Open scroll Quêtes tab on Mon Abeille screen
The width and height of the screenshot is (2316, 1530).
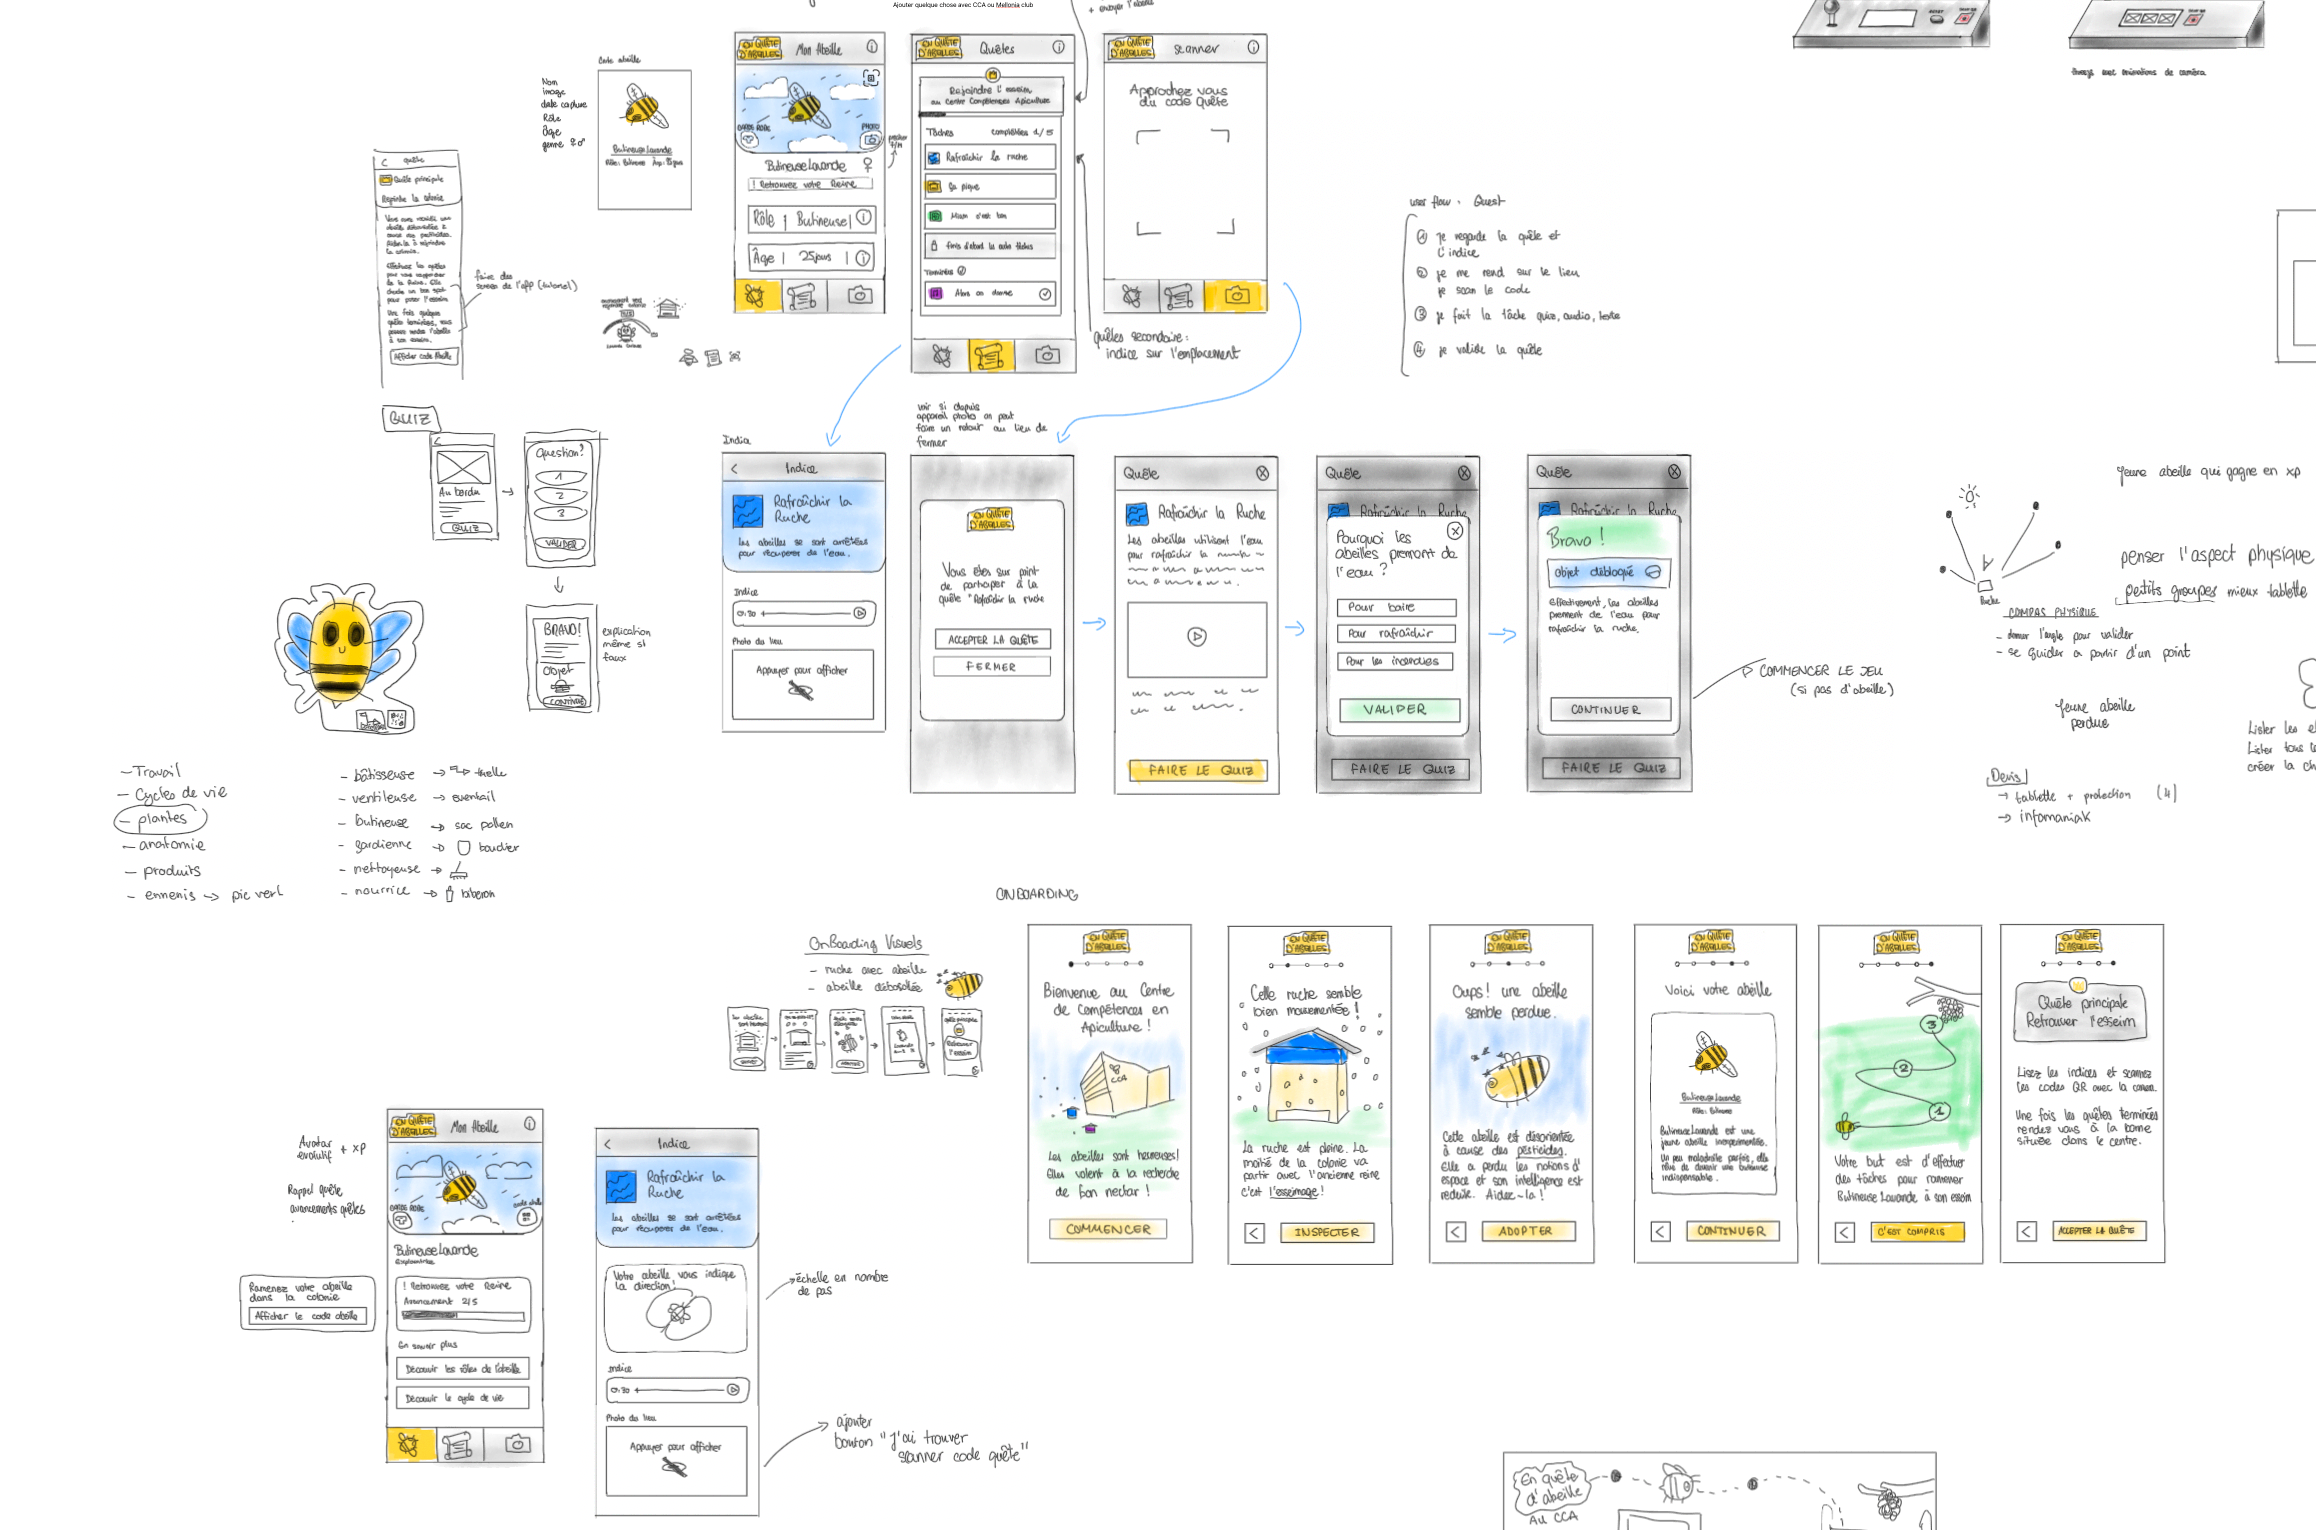802,296
